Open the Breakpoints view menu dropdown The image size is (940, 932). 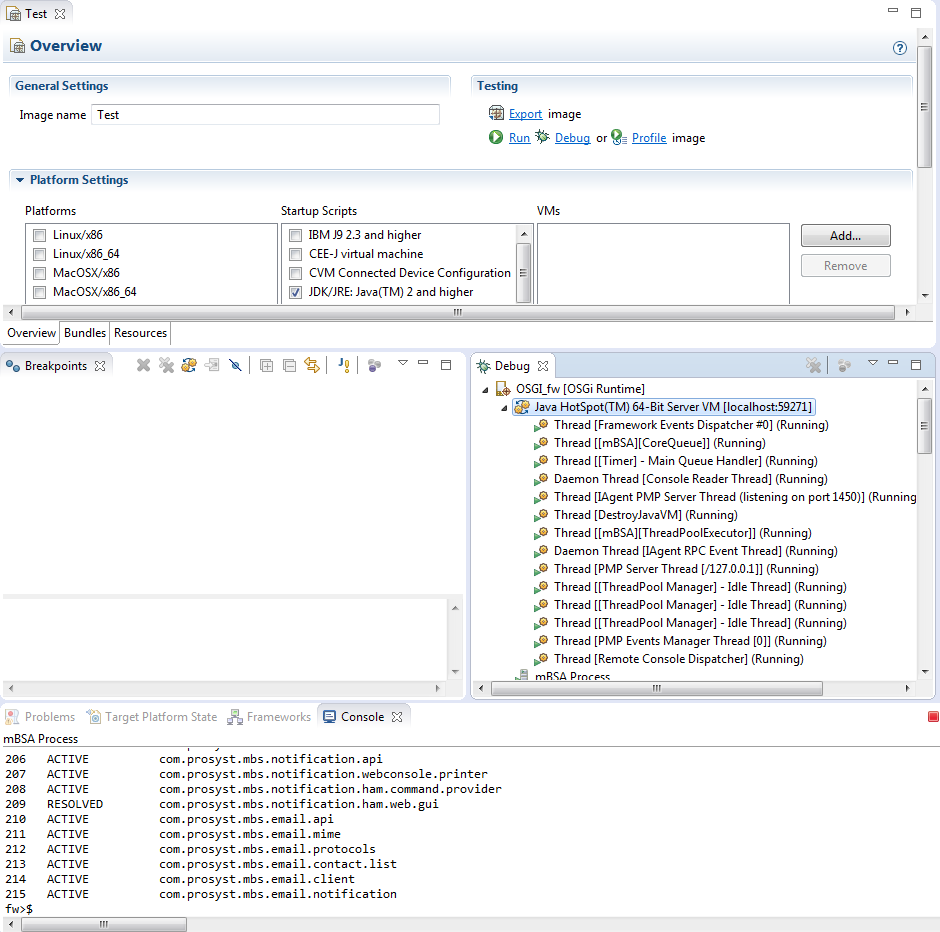[x=402, y=364]
